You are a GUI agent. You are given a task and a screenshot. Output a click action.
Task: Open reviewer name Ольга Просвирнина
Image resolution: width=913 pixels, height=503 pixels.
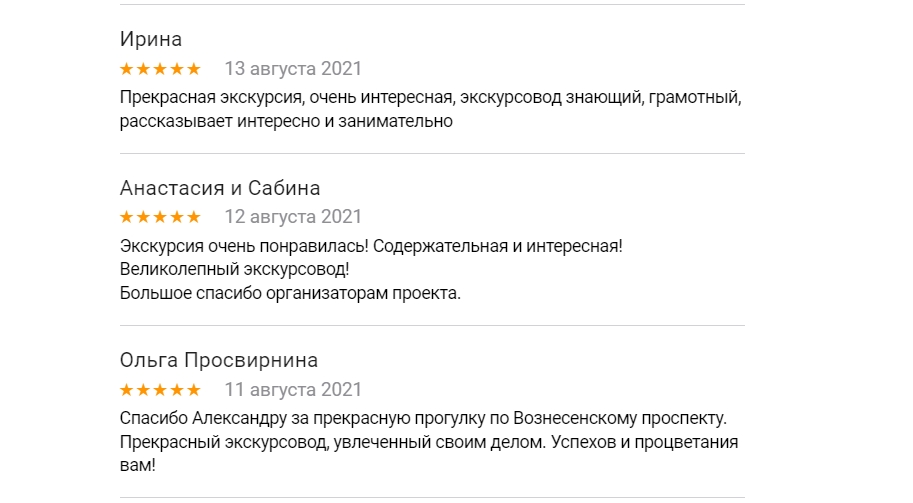[219, 360]
